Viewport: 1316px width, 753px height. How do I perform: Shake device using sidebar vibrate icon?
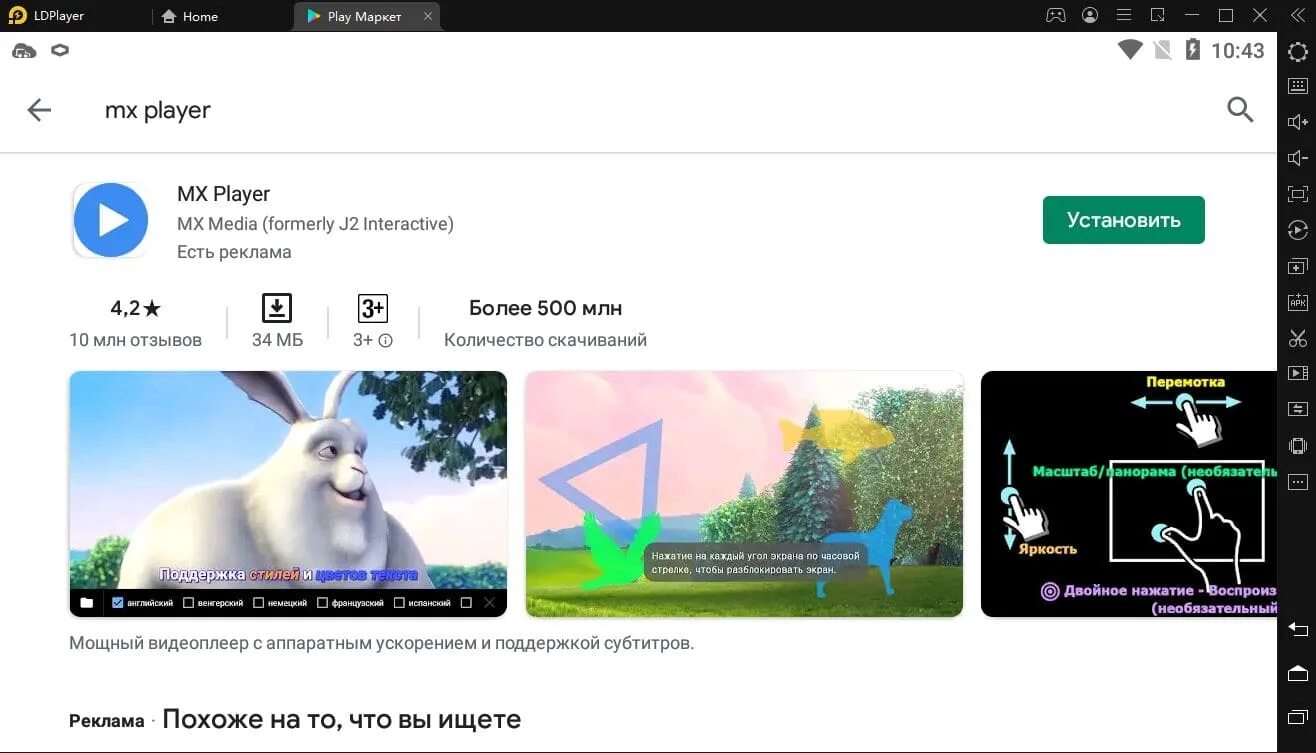click(1297, 446)
